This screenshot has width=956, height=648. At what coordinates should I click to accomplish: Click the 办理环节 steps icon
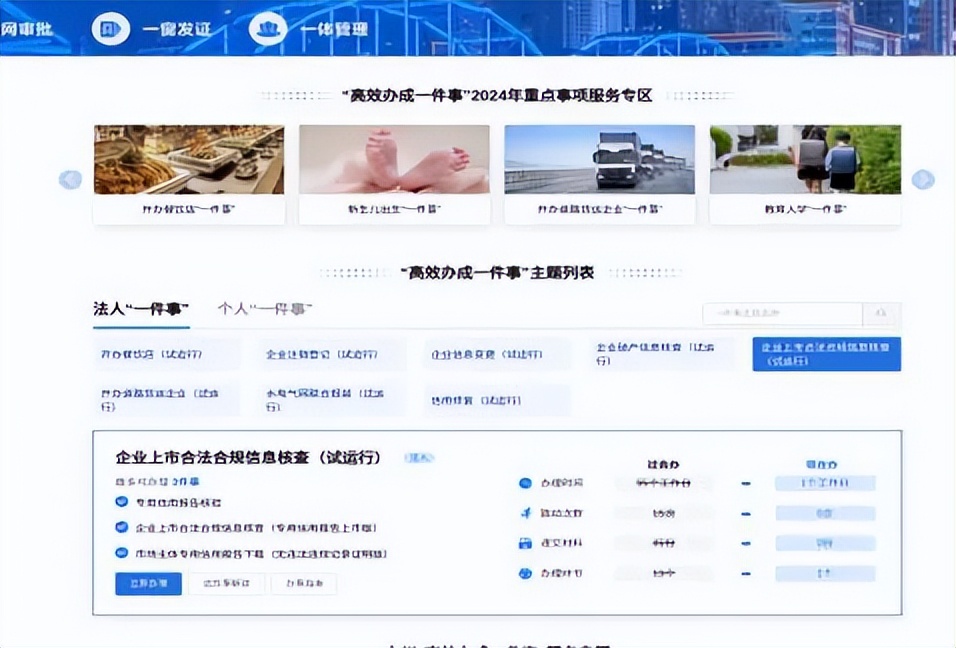525,574
